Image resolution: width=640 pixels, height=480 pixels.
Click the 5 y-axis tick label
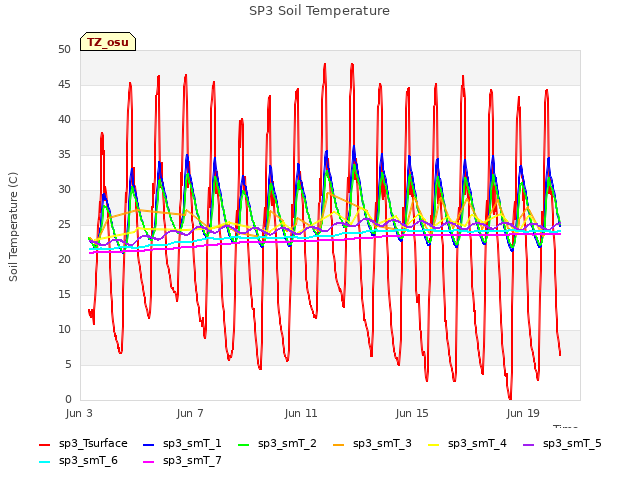68,364
